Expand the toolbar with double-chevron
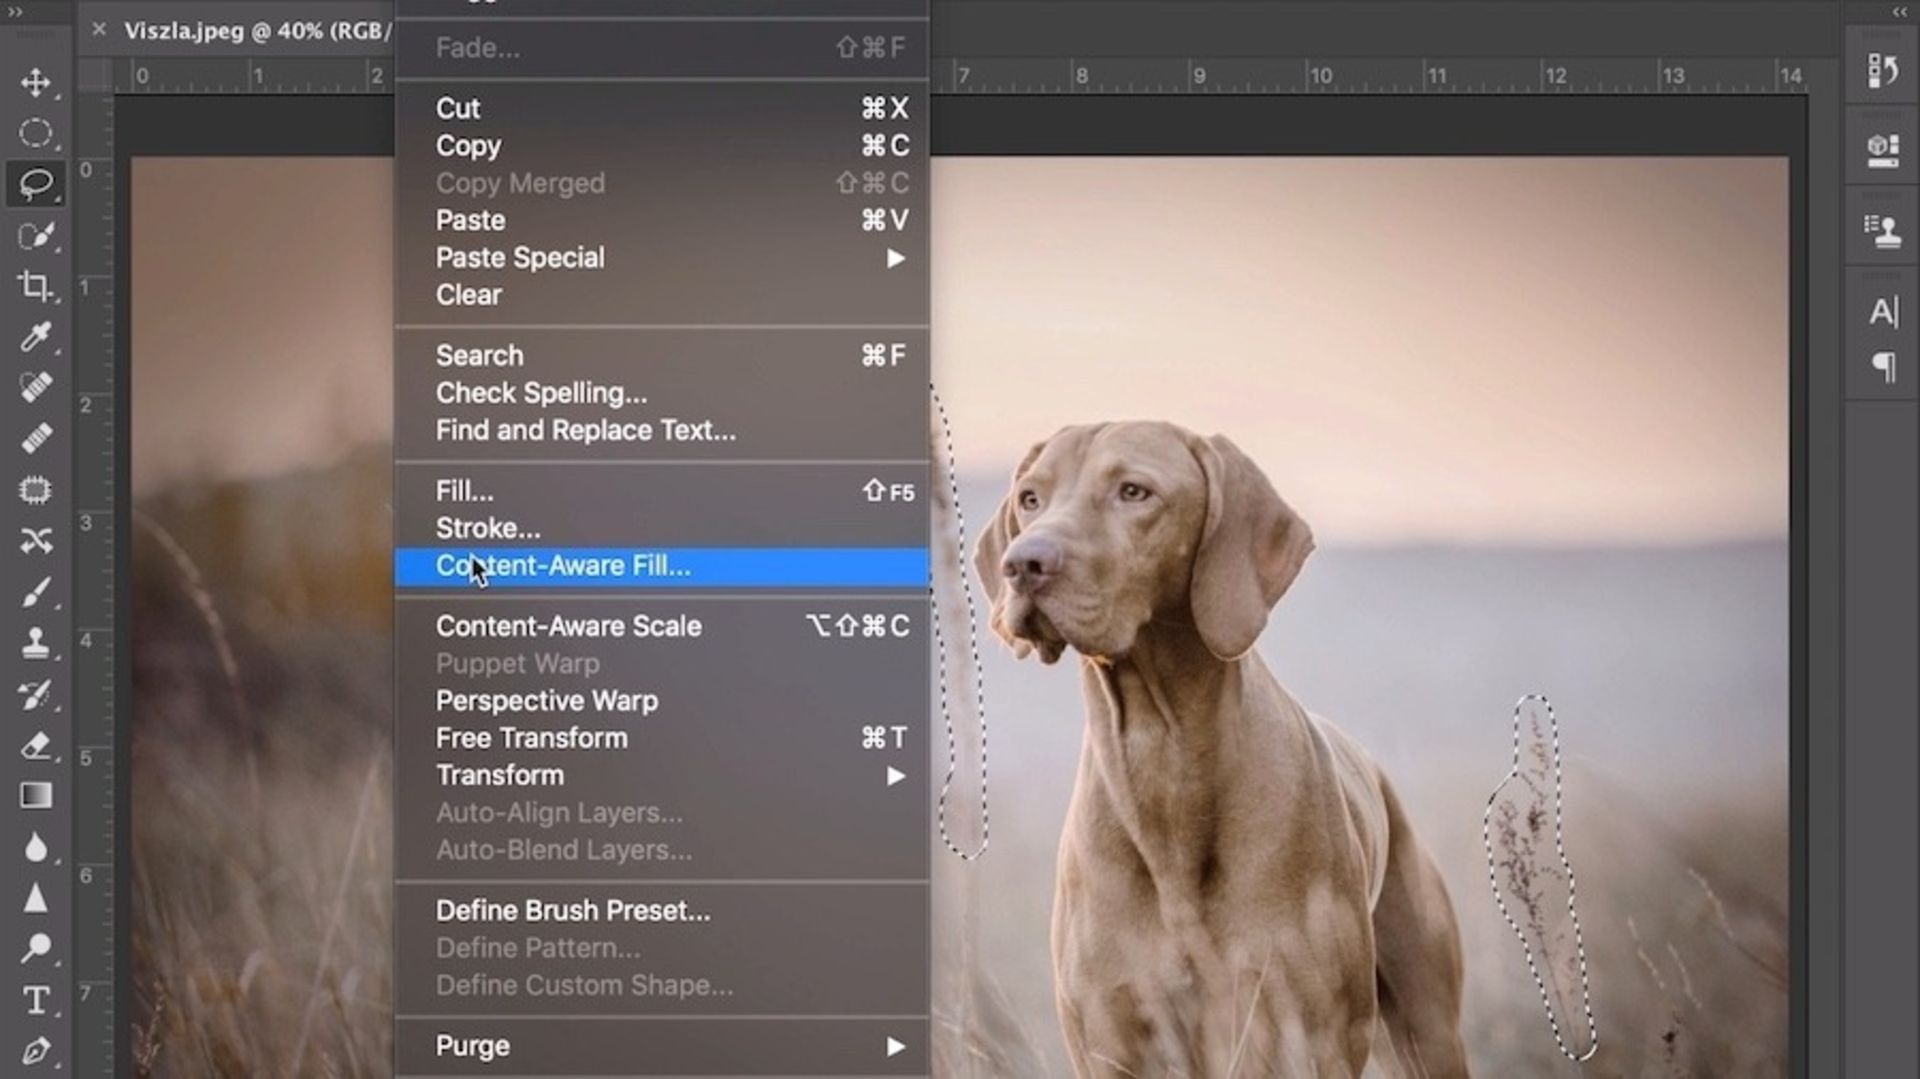 pos(15,12)
